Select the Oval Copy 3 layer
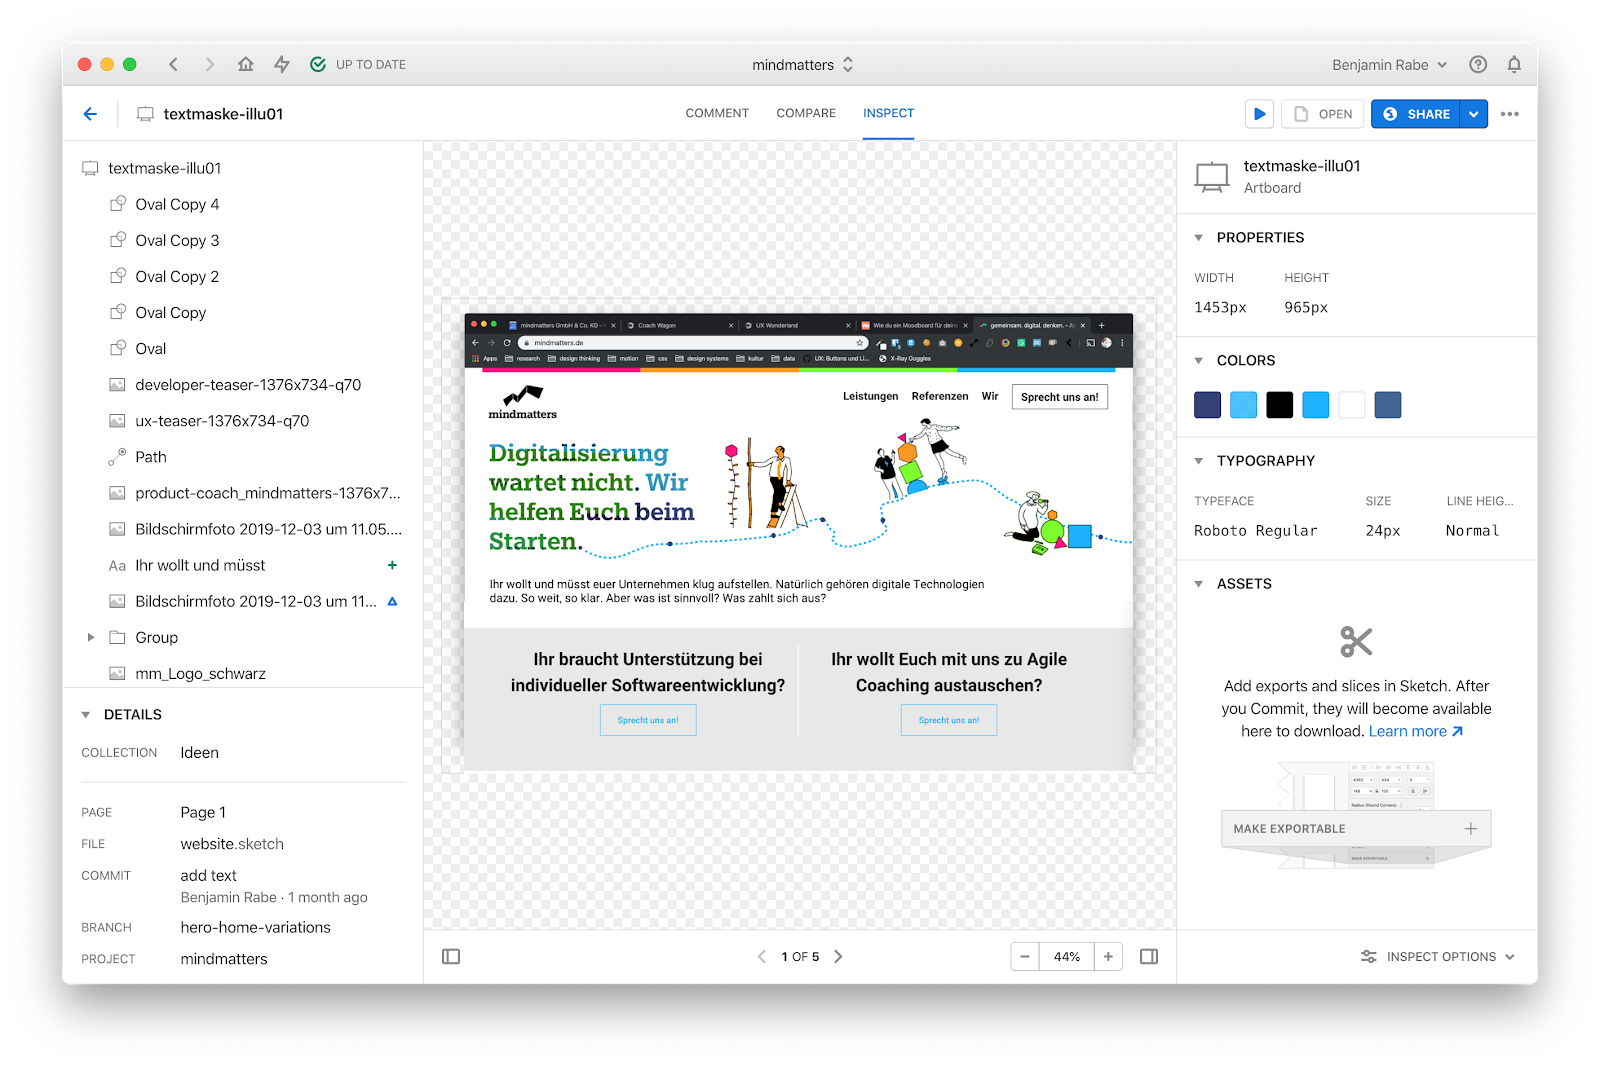The height and width of the screenshot is (1067, 1600). click(x=243, y=240)
